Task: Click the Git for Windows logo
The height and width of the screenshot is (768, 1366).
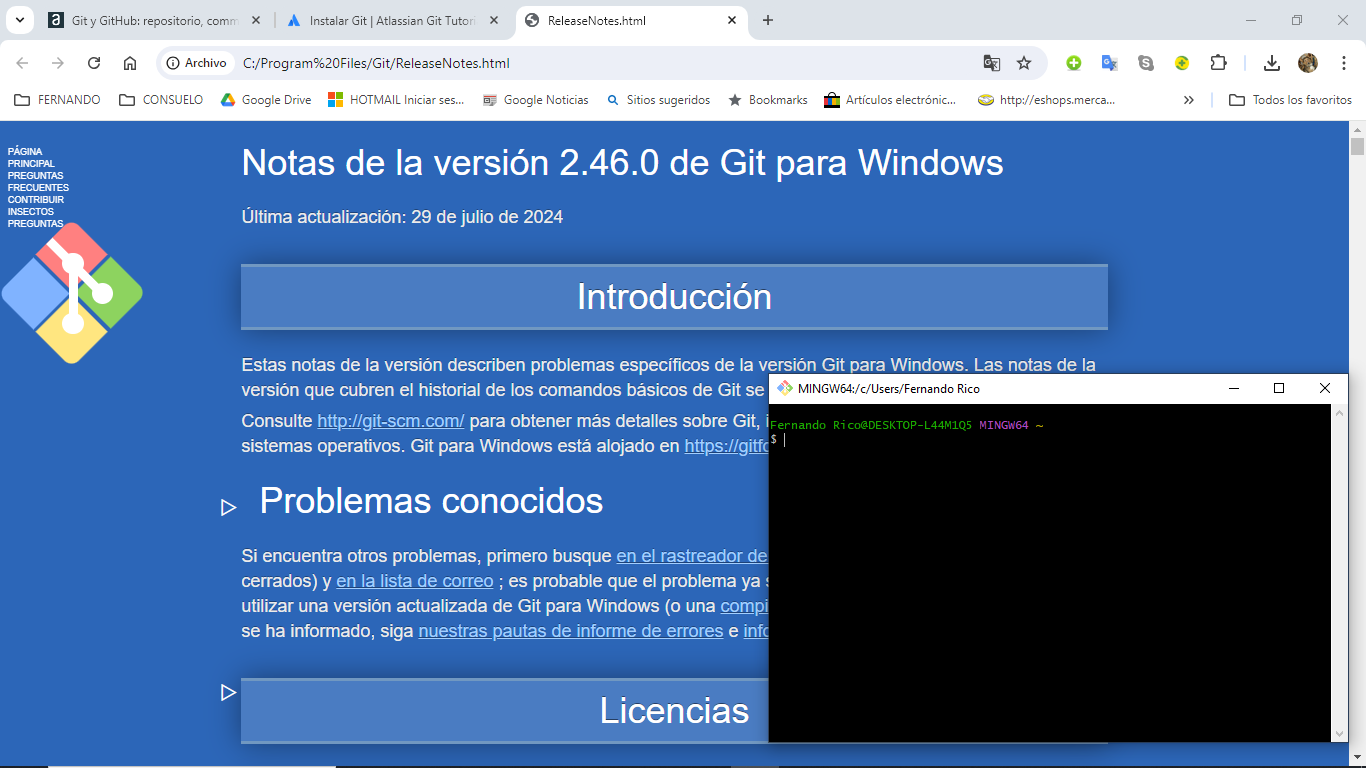Action: pos(72,293)
